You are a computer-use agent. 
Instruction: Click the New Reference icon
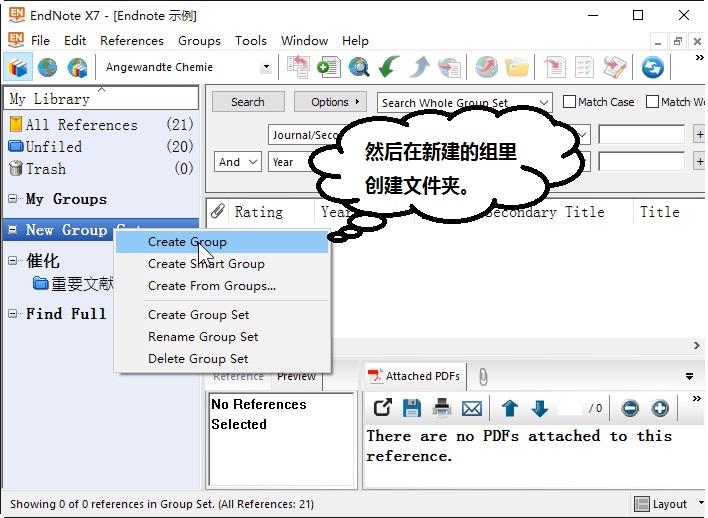coord(329,68)
